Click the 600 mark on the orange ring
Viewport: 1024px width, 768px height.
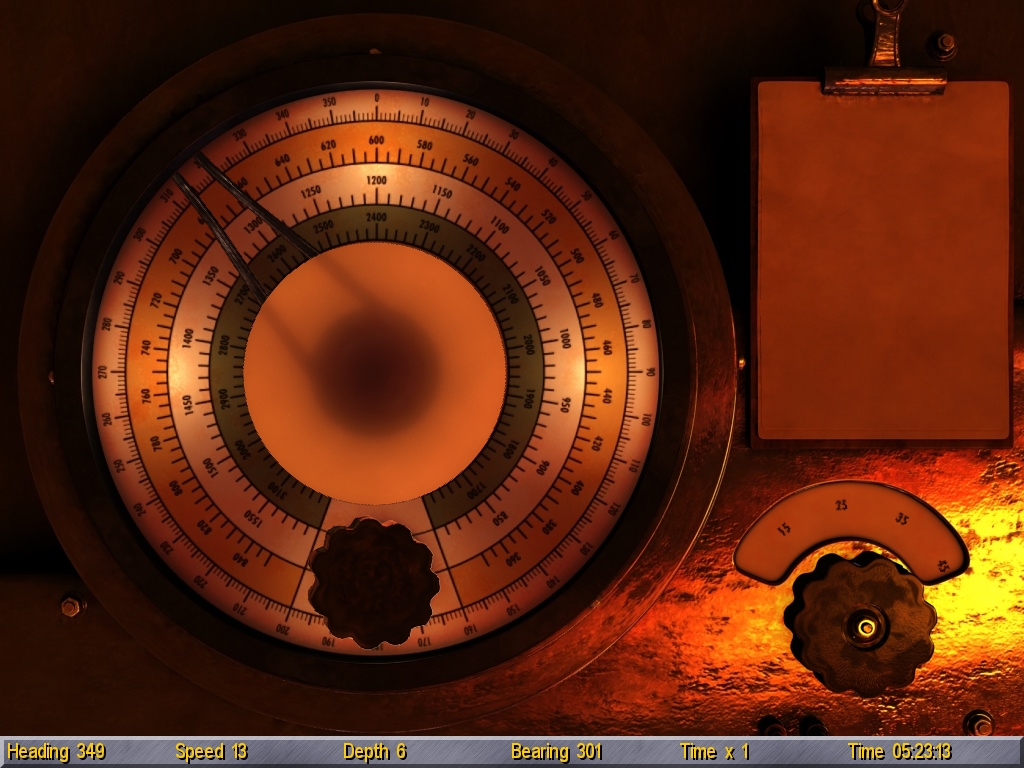tap(376, 141)
